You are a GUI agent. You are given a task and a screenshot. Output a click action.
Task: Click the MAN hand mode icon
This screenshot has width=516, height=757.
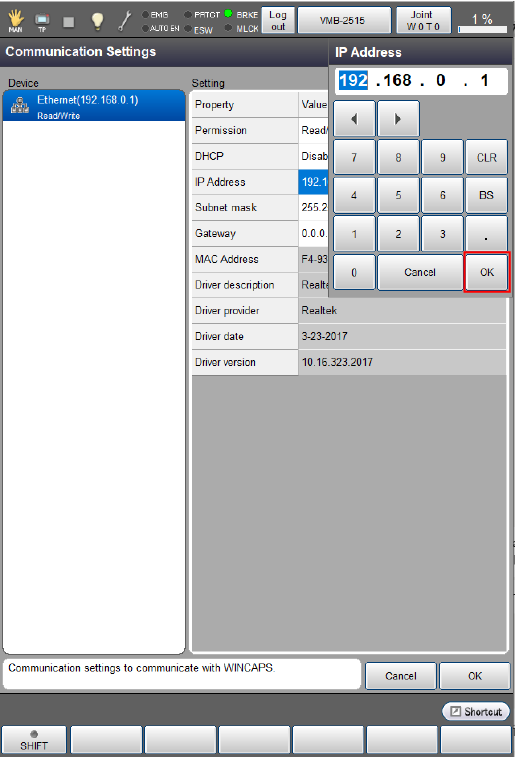click(x=15, y=21)
